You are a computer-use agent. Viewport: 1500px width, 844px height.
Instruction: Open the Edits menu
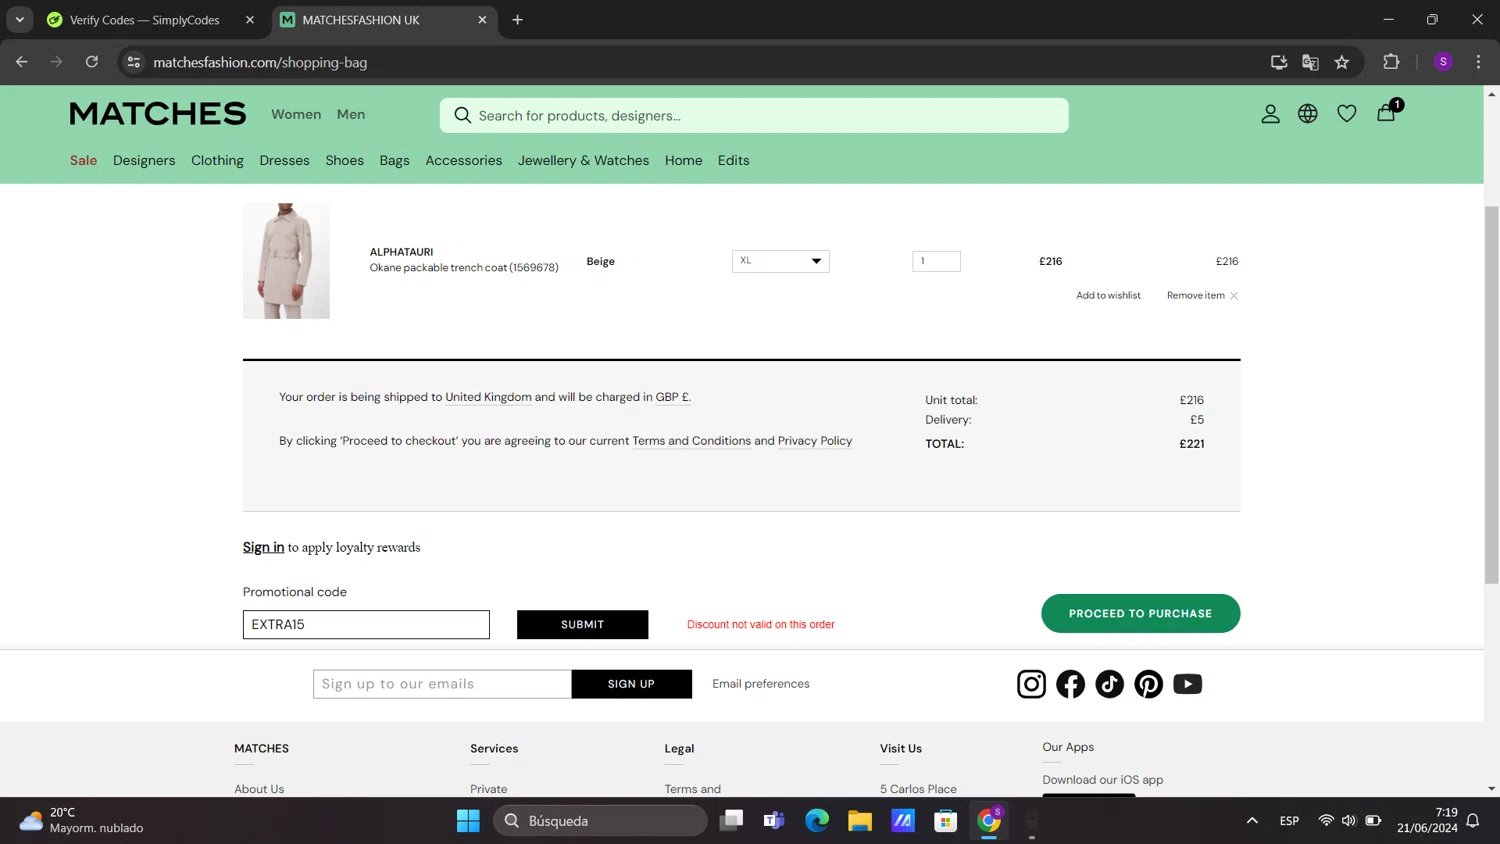(733, 160)
